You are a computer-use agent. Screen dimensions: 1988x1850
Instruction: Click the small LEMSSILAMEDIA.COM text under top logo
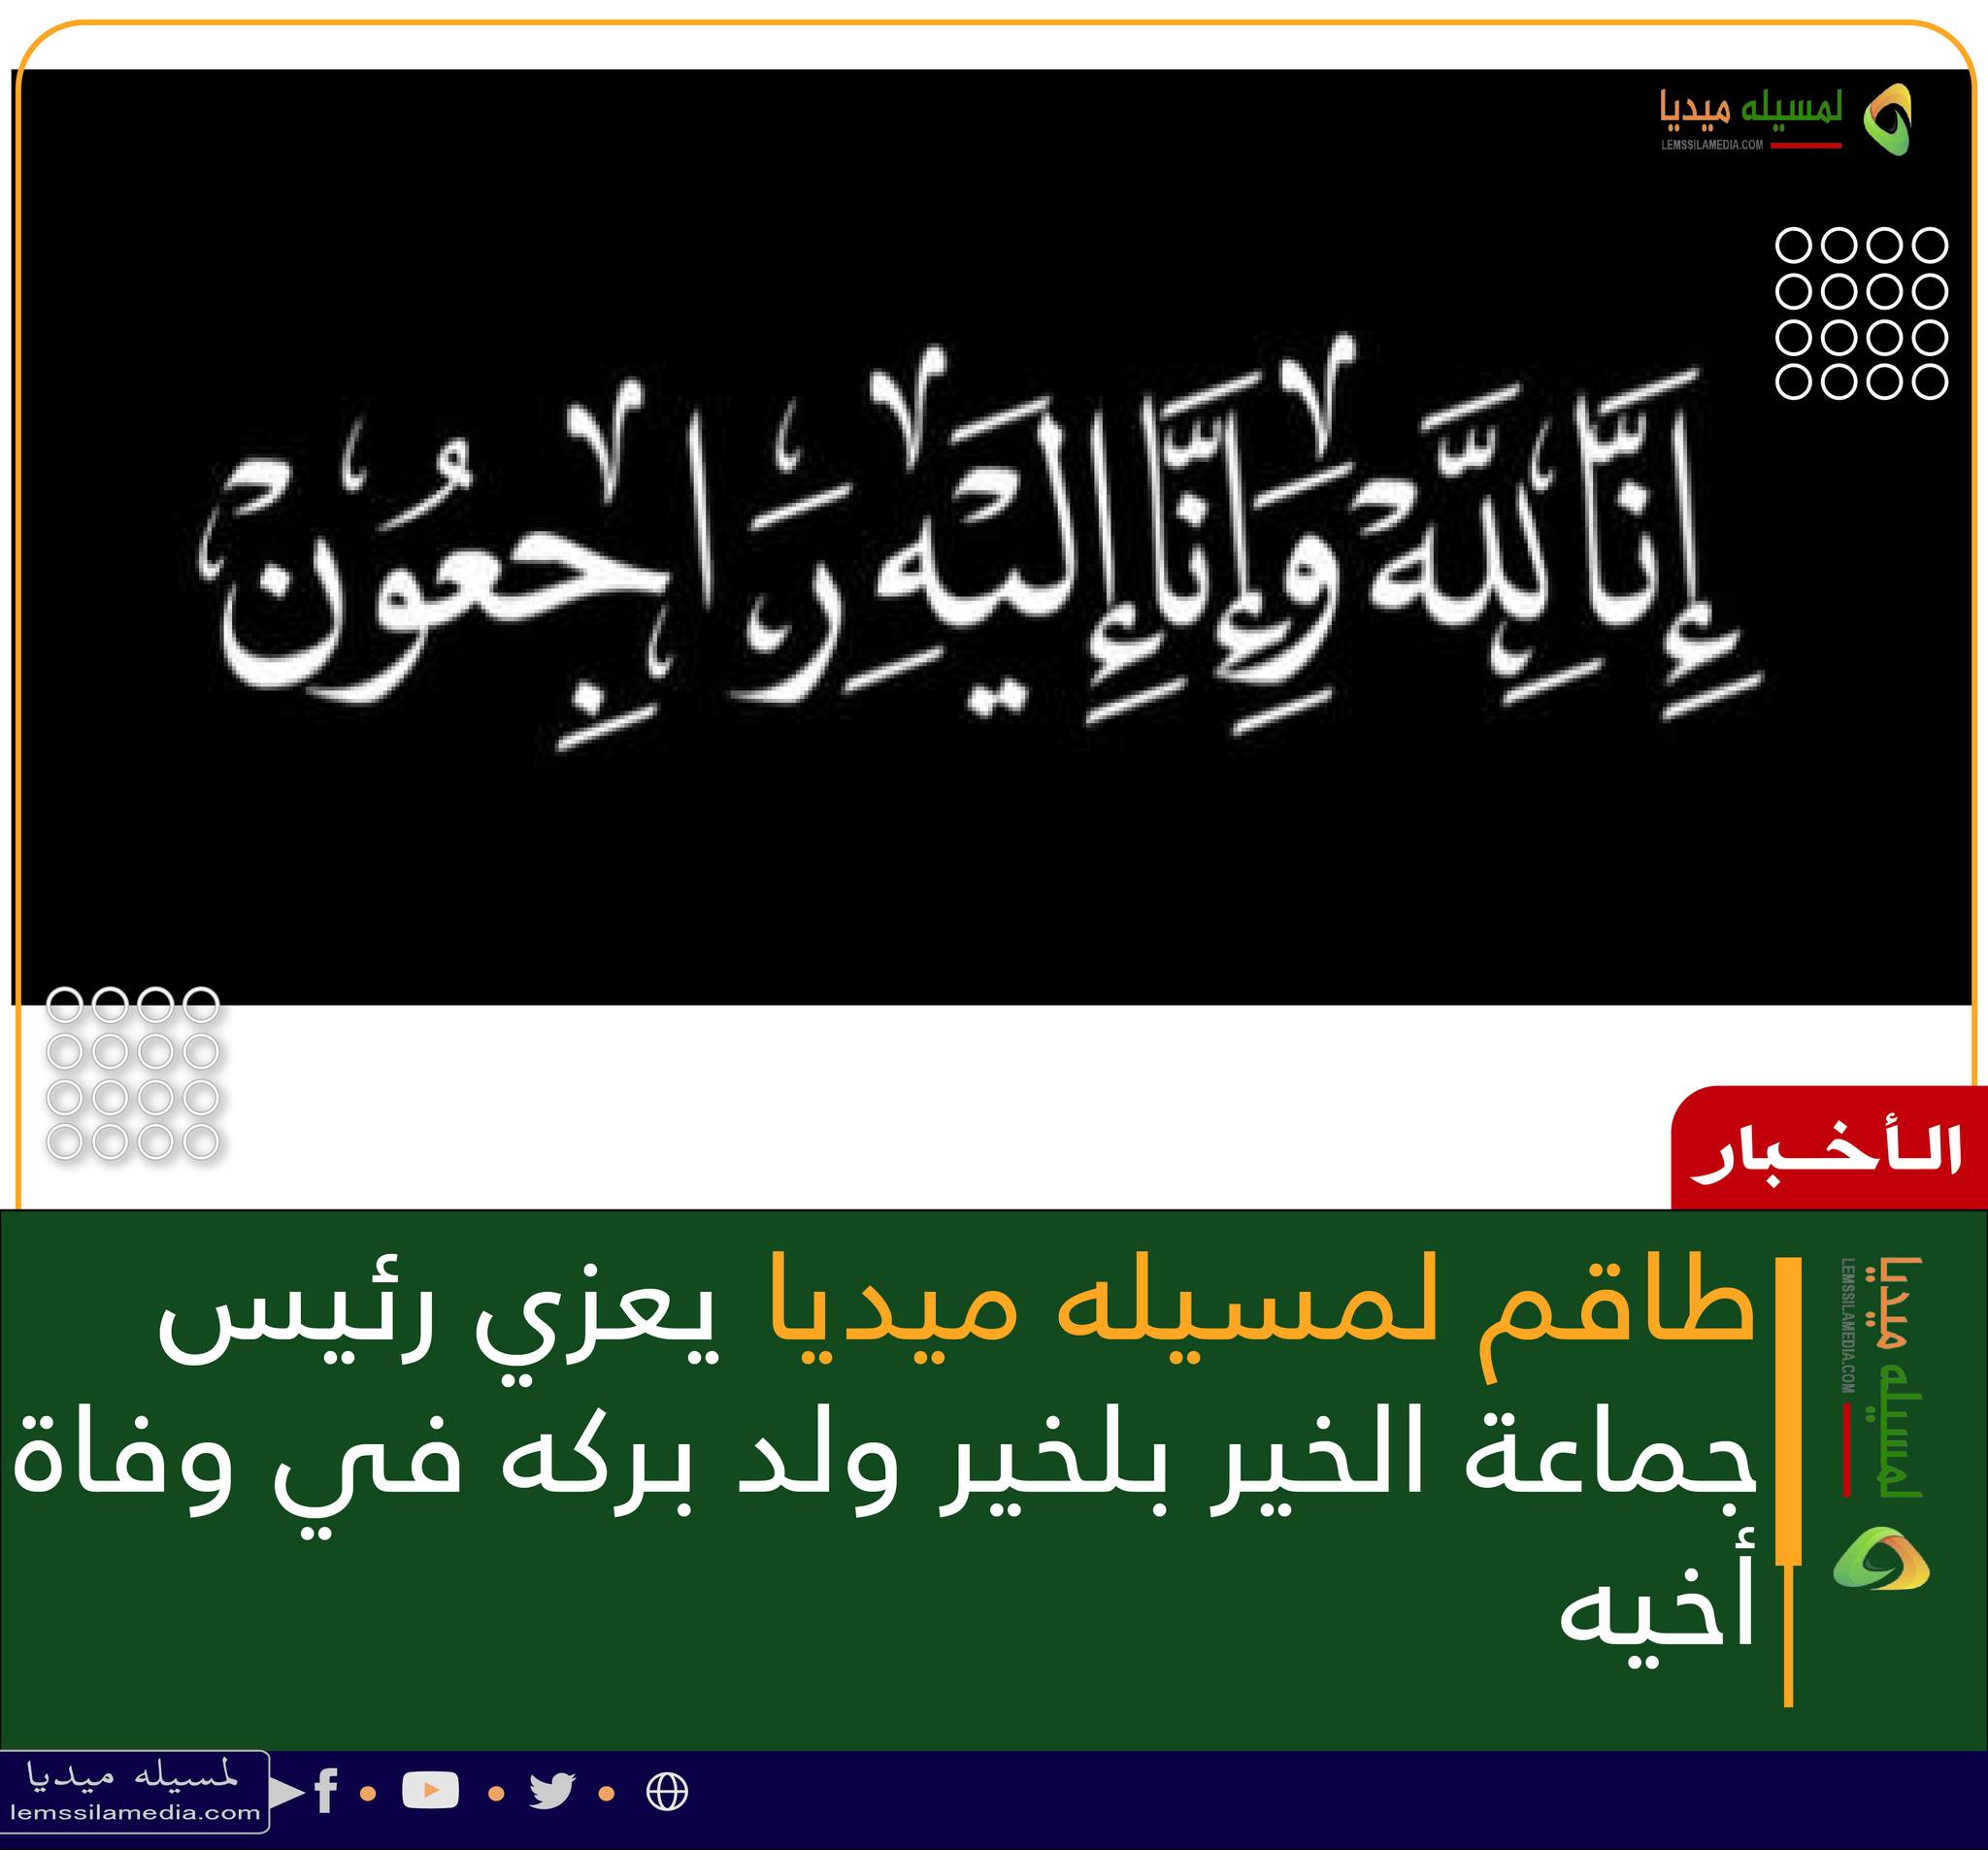pos(1712,145)
